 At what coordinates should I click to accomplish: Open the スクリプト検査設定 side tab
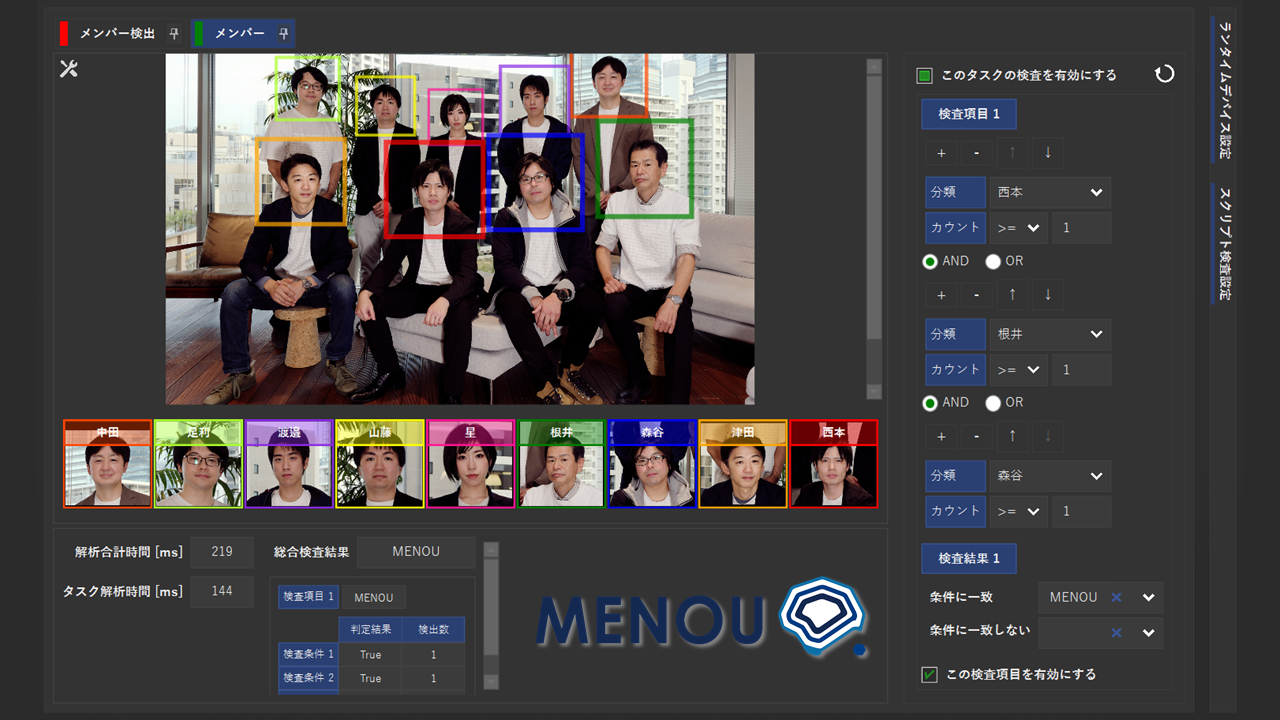click(x=1224, y=244)
